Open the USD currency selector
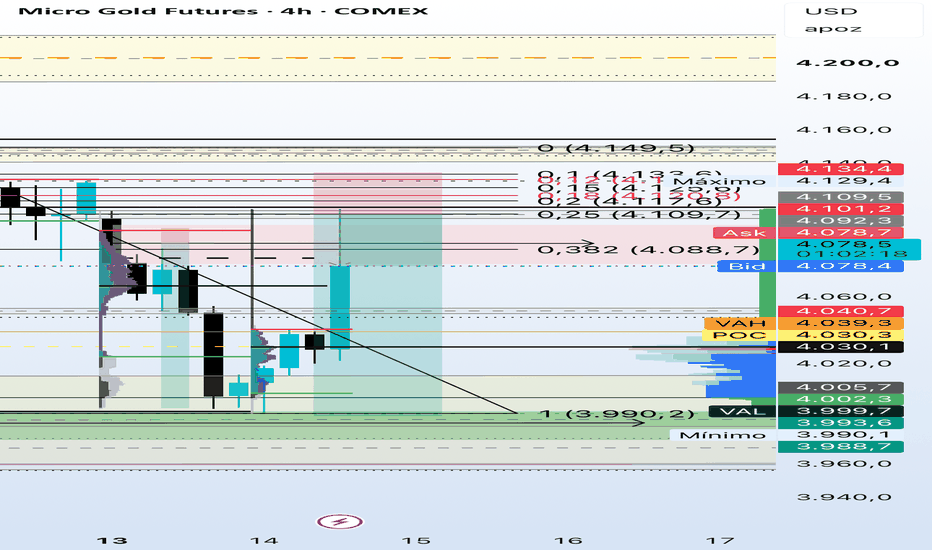Screen dimensions: 932x550 [x=831, y=11]
